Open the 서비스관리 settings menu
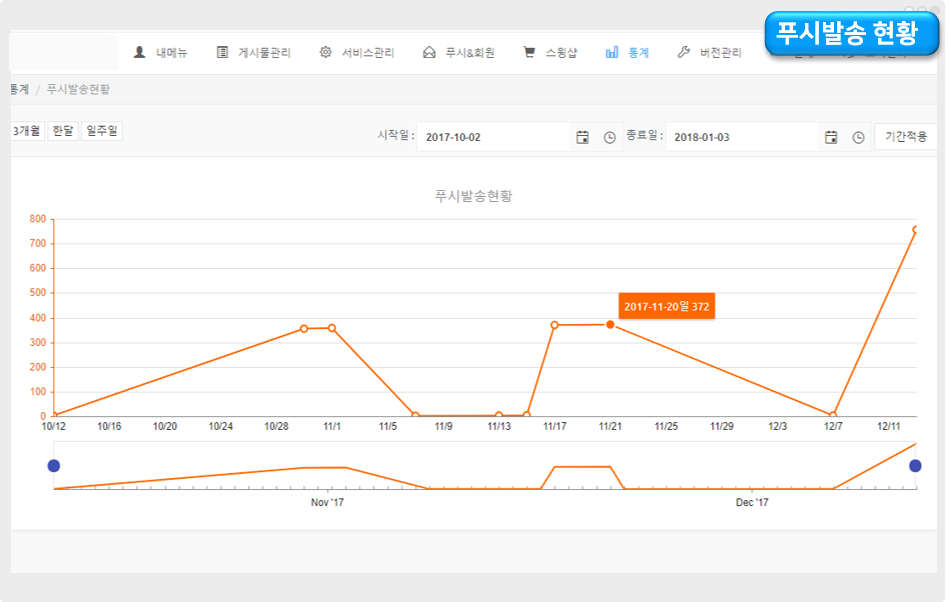The width and height of the screenshot is (949, 602). tap(357, 53)
